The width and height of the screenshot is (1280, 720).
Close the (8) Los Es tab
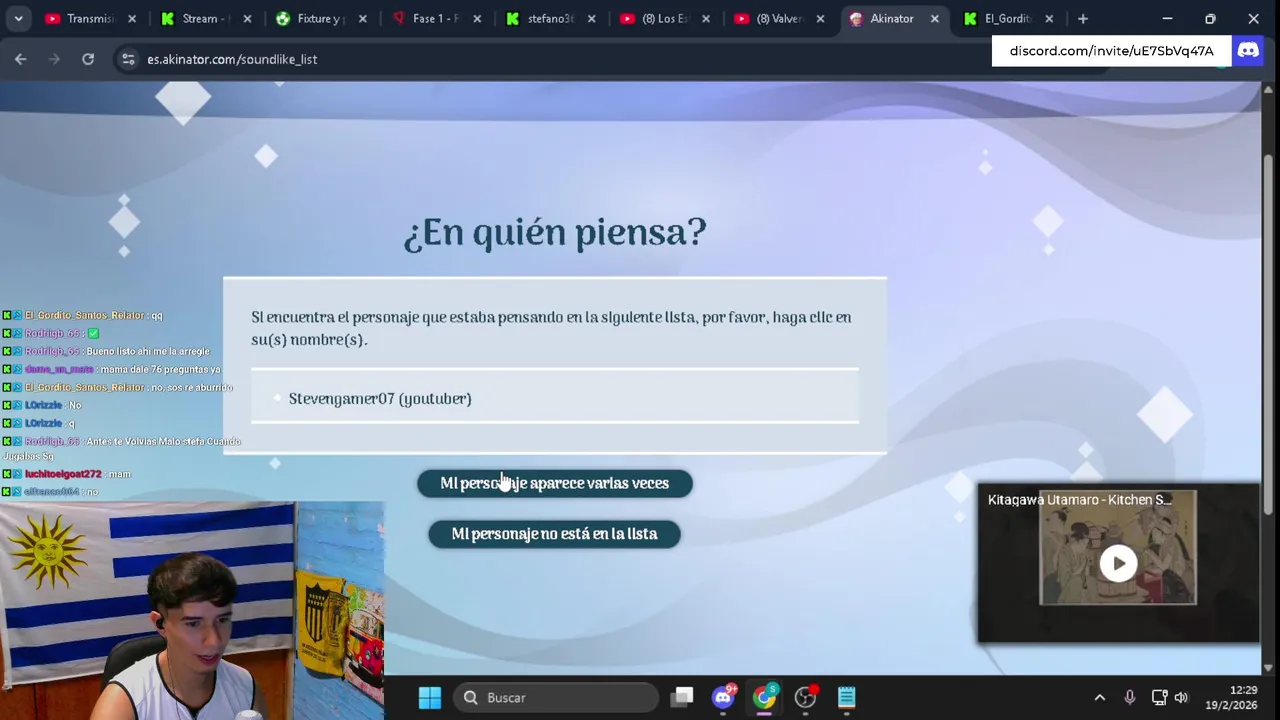tap(707, 18)
